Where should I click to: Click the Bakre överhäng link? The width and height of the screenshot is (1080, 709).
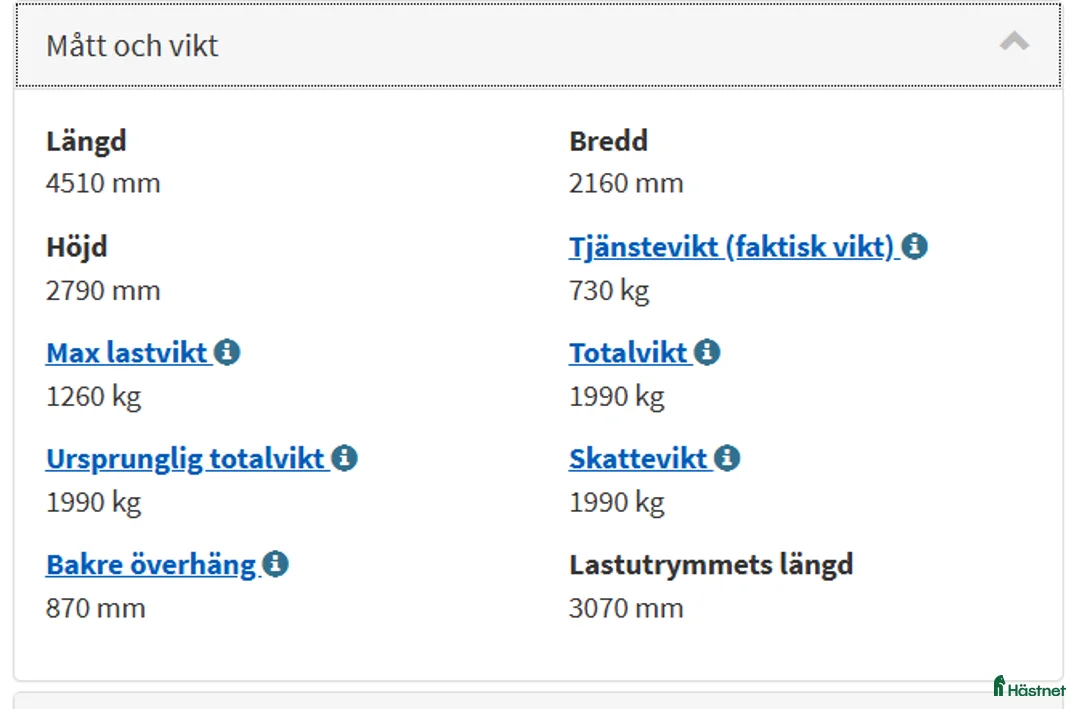151,565
